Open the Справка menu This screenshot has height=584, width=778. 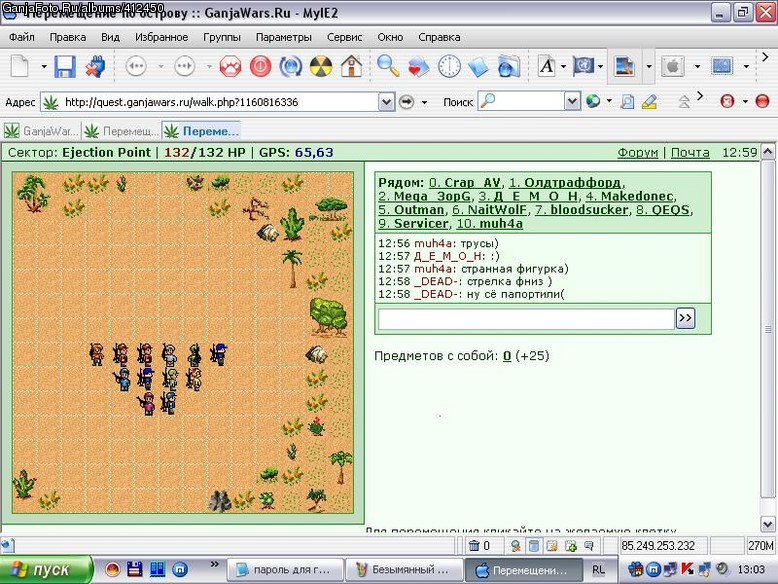(439, 37)
